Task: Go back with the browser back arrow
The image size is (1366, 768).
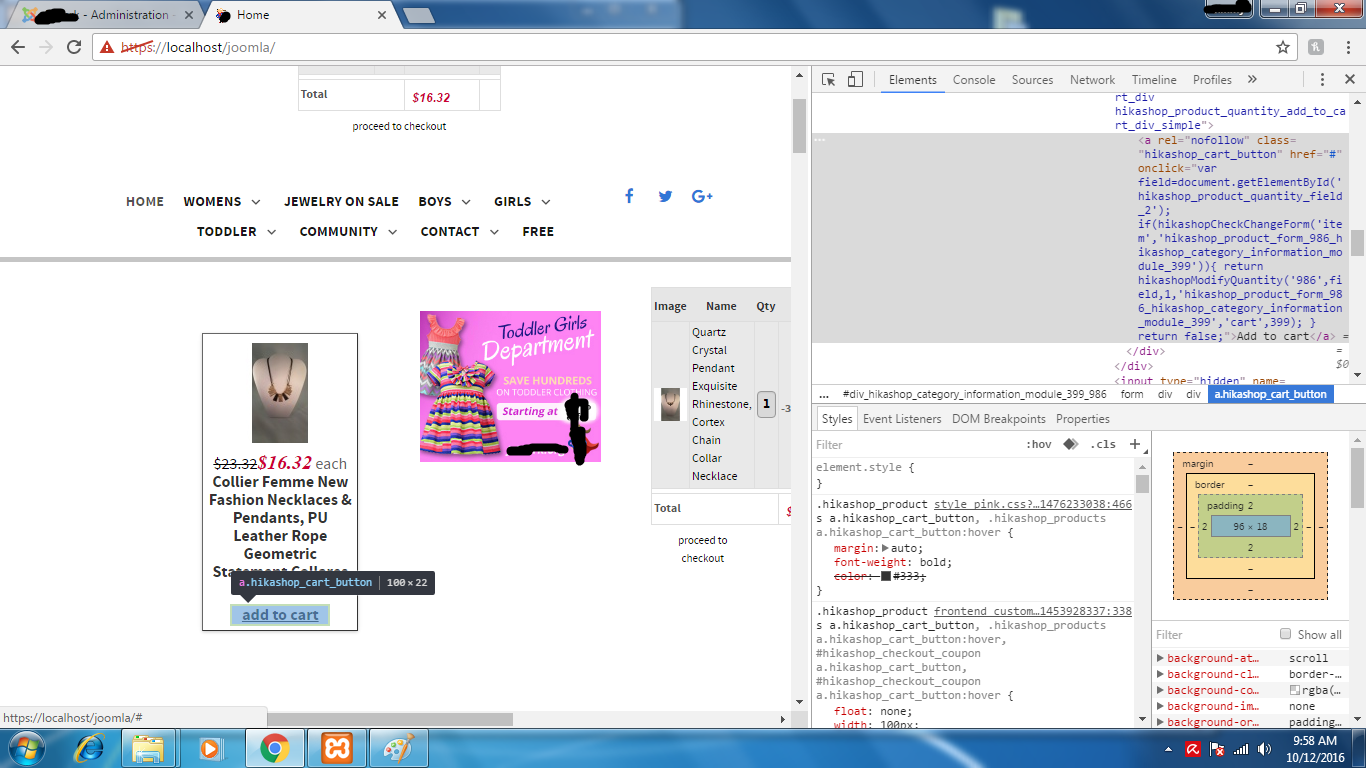Action: [18, 47]
